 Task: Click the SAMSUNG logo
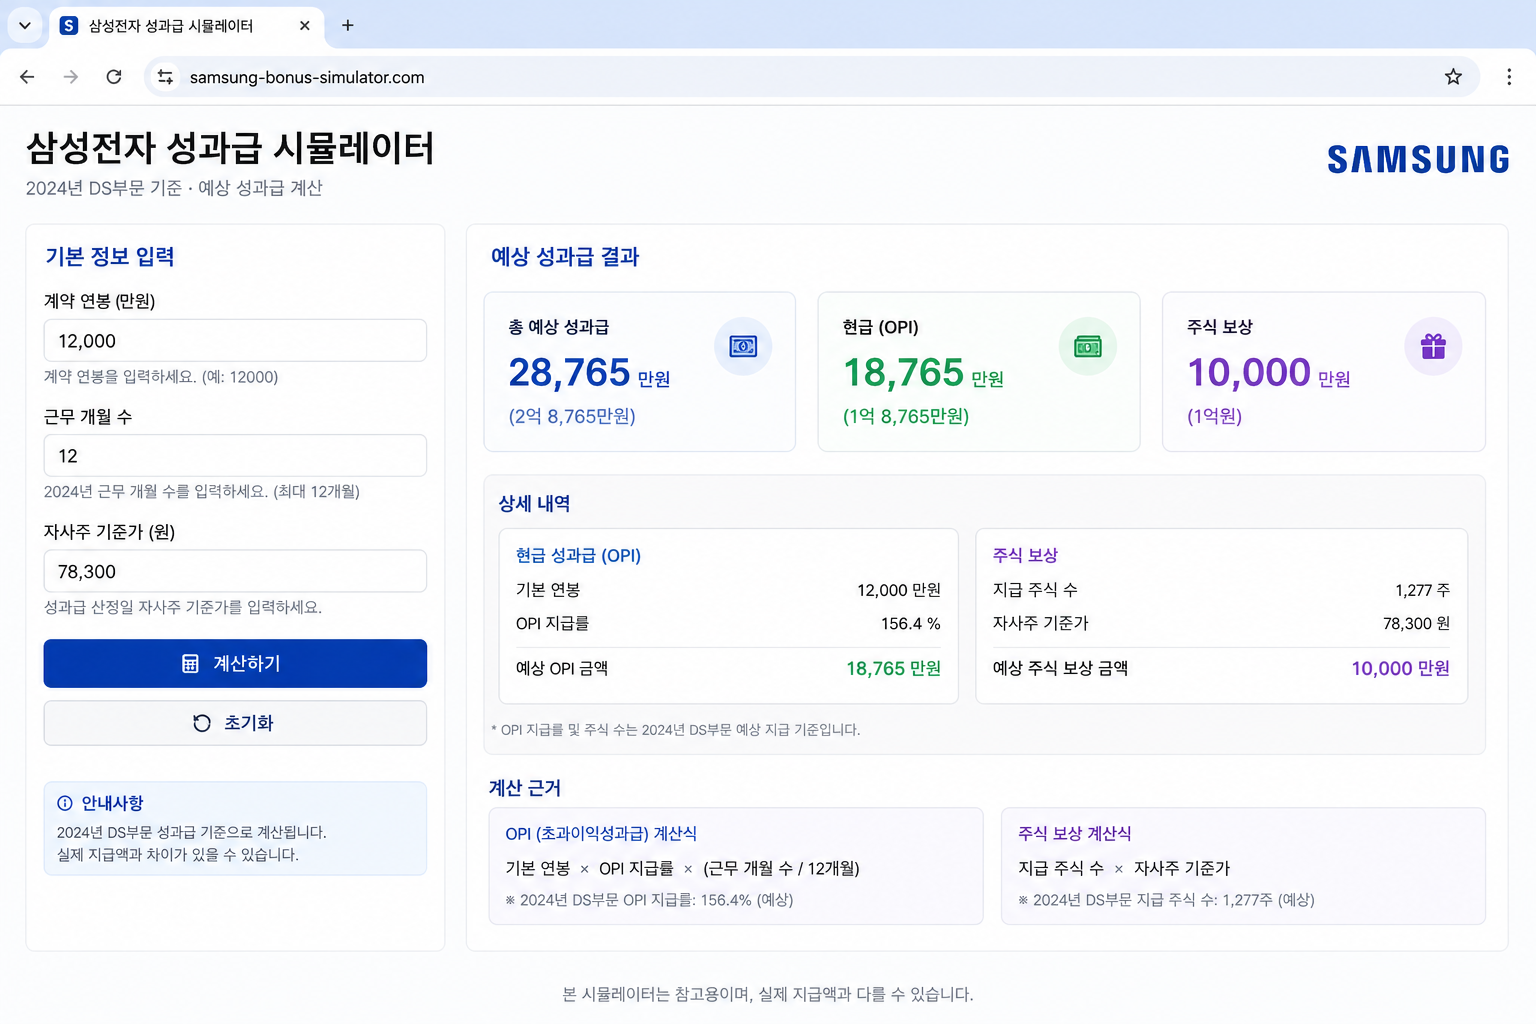tap(1418, 160)
